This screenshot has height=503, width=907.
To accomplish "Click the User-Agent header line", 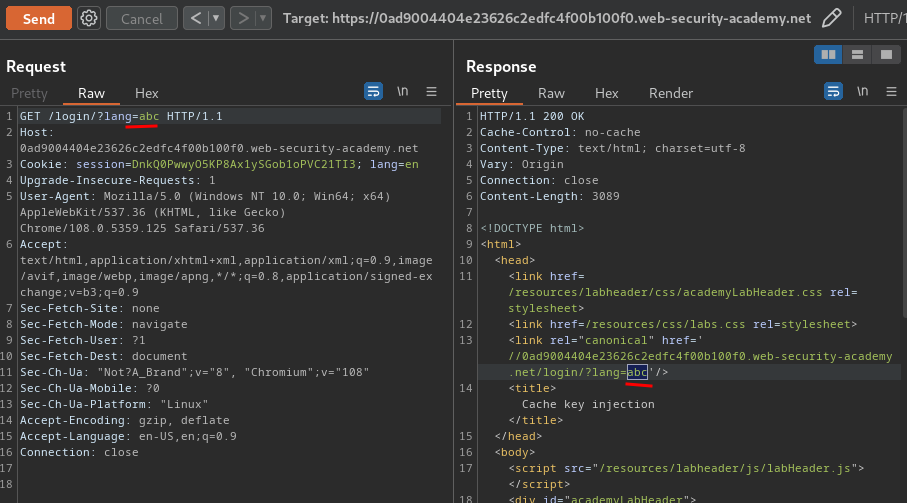I will tap(205, 212).
